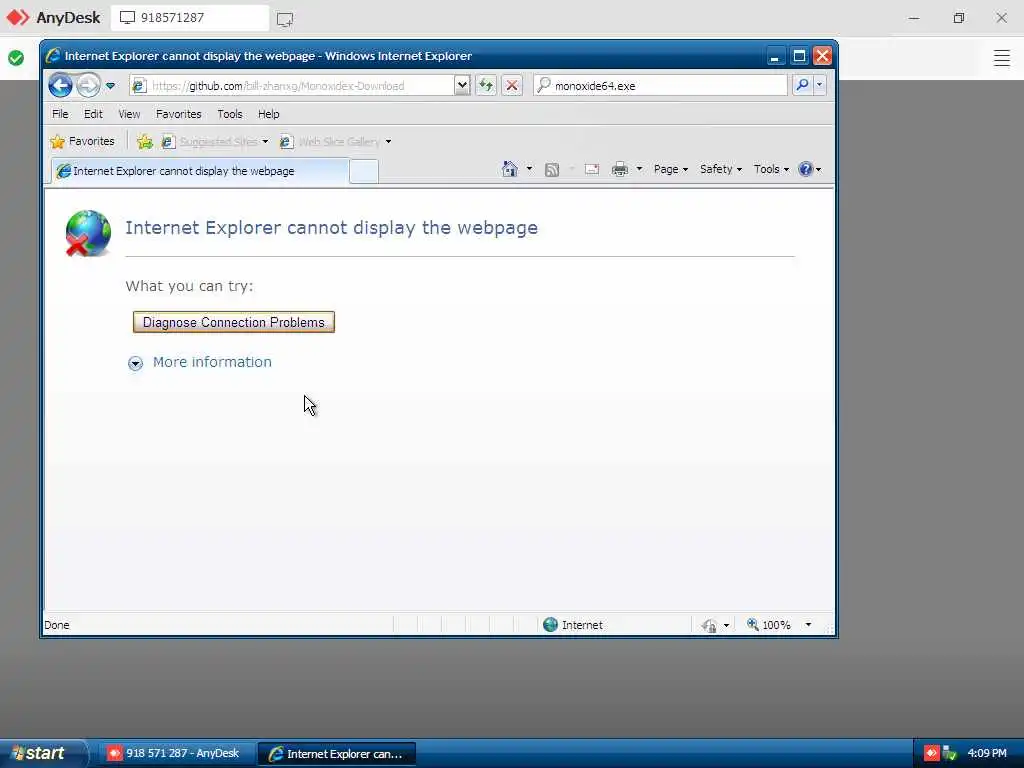The width and height of the screenshot is (1024, 768).
Task: Open the Help menu
Action: (268, 114)
